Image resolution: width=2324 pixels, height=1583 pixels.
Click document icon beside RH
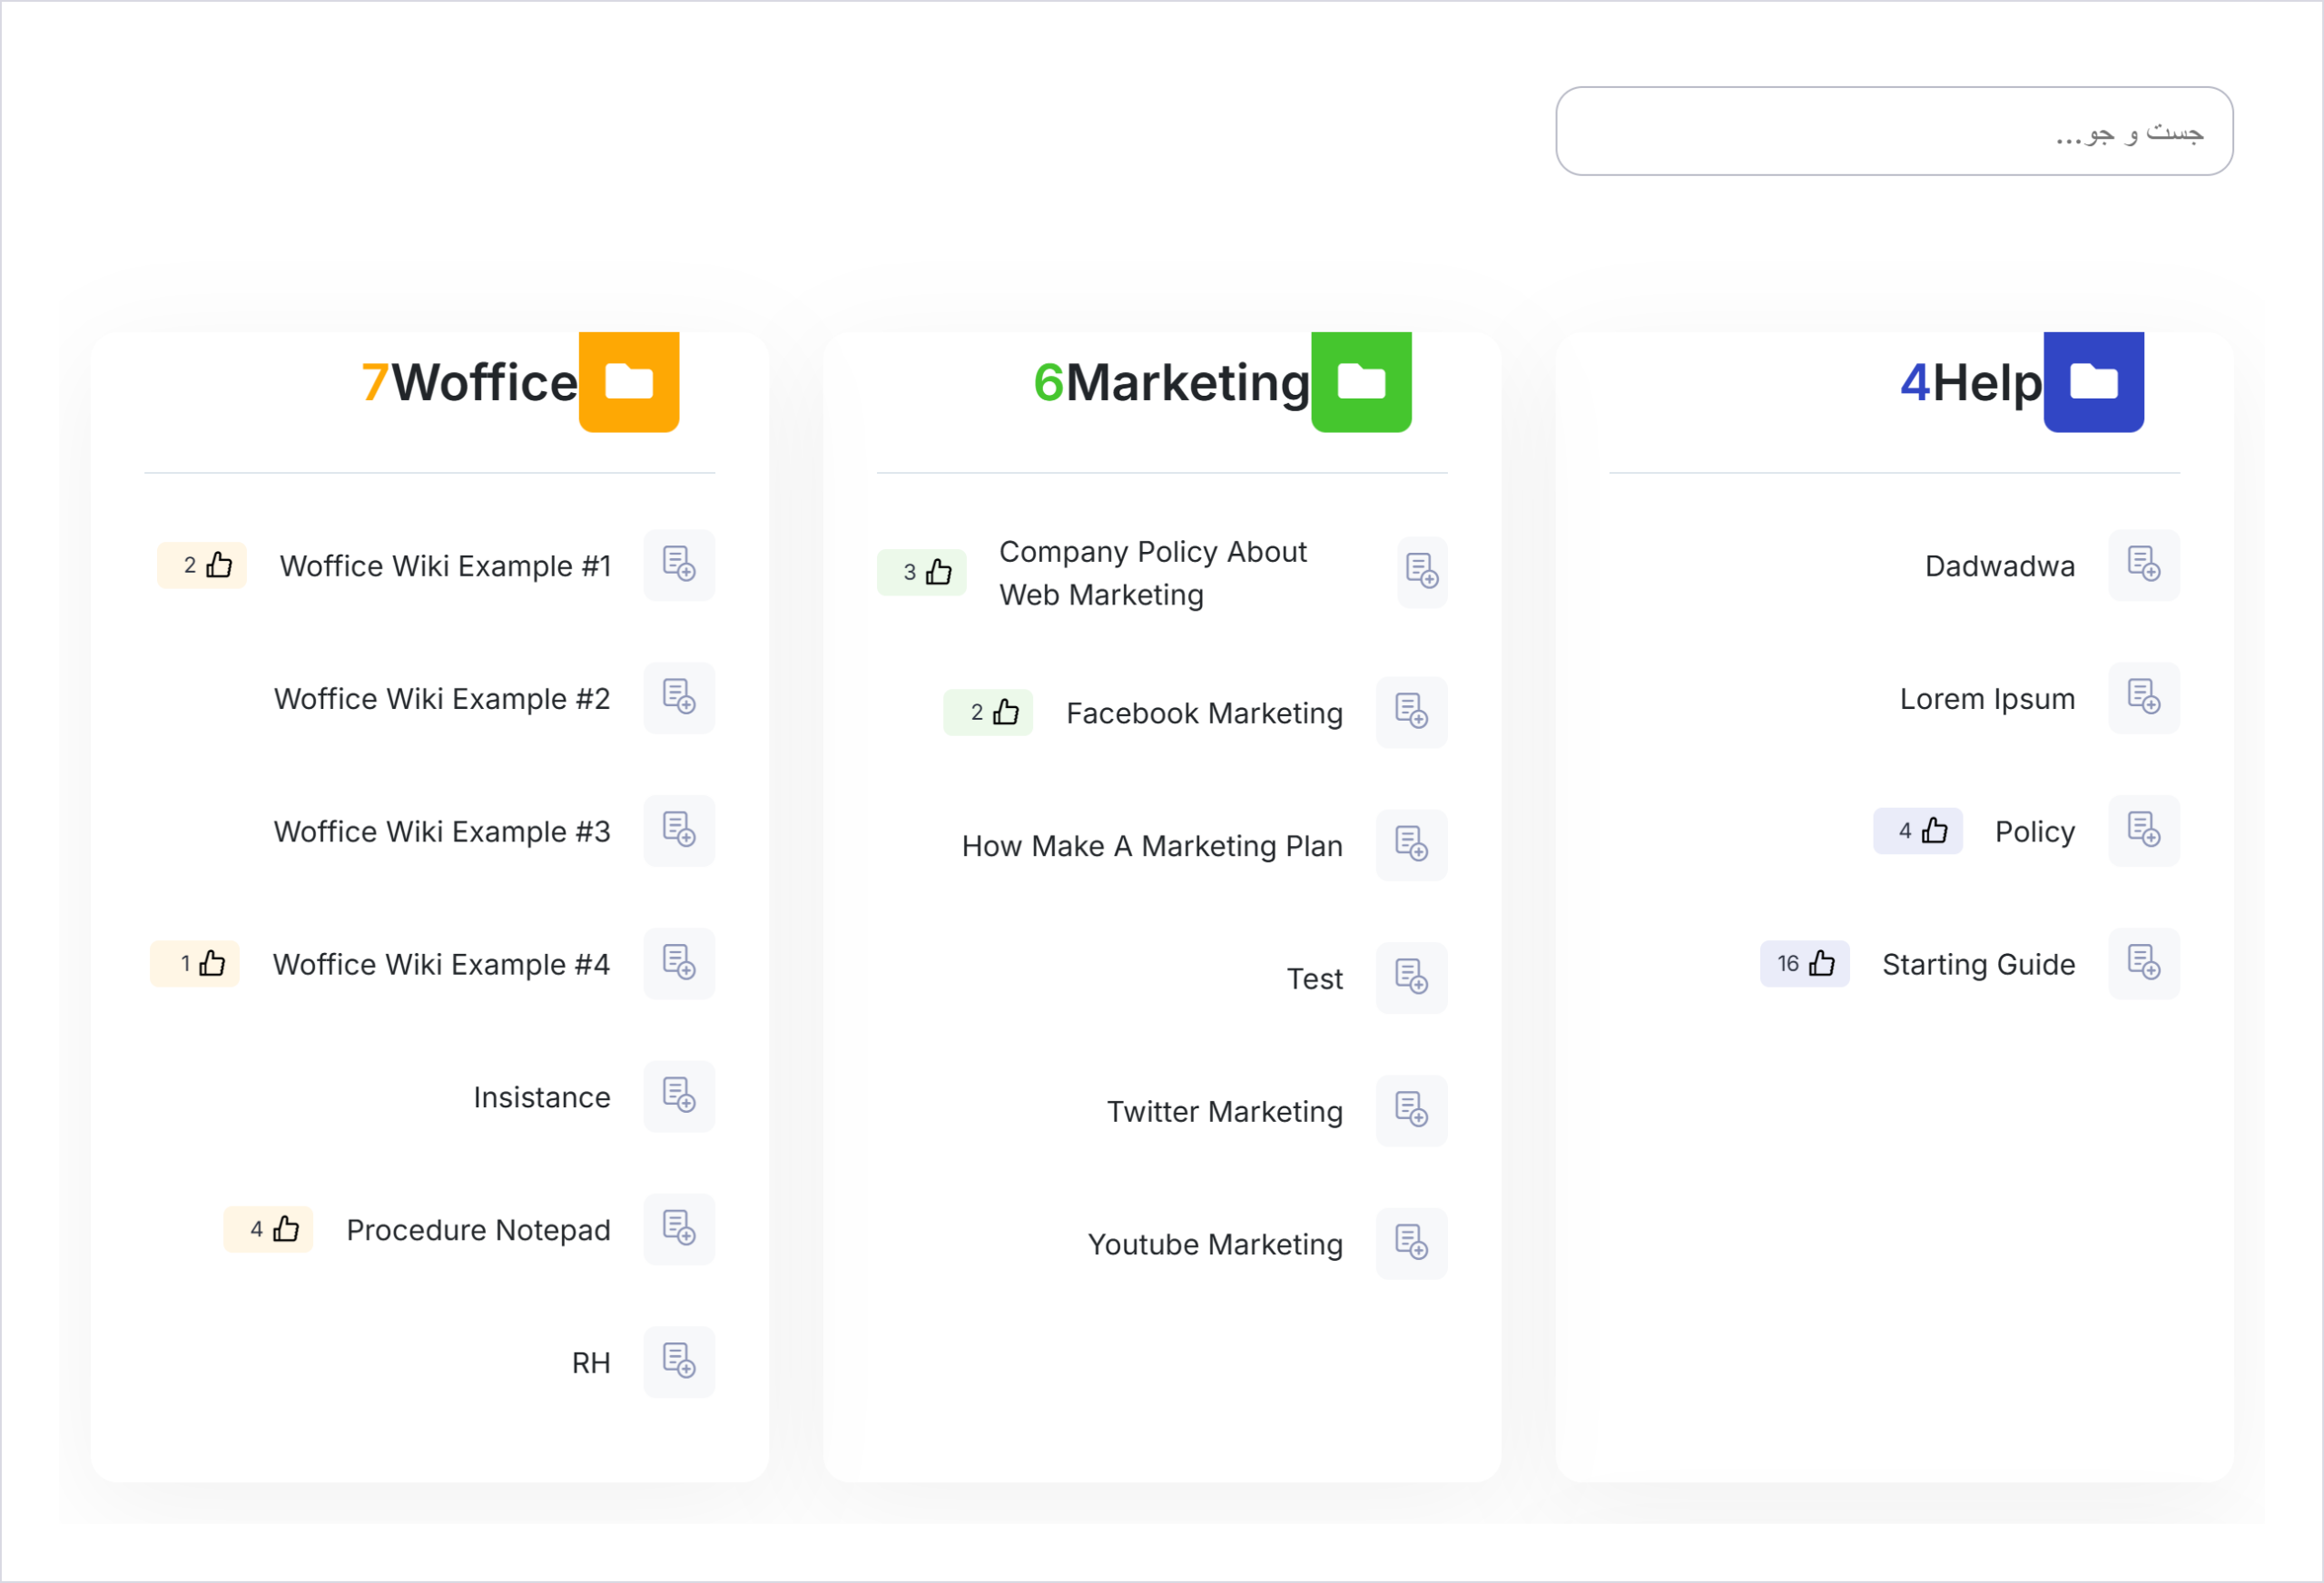[x=679, y=1362]
